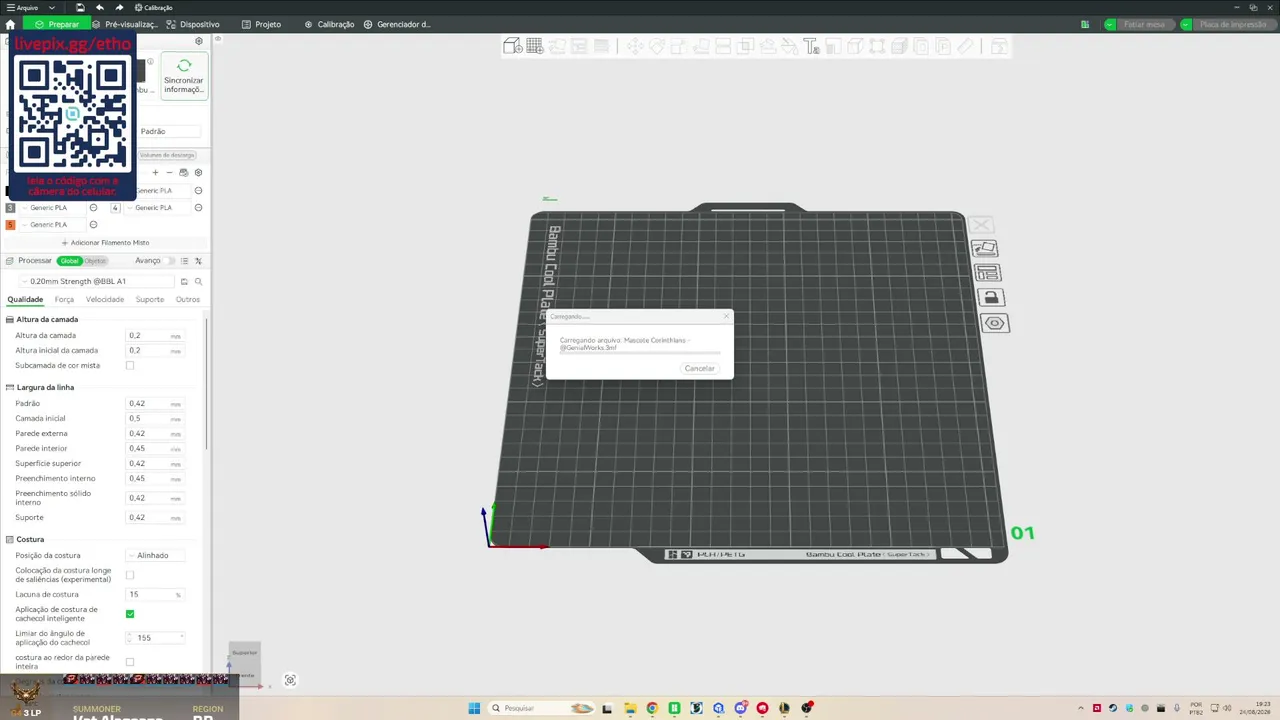The image size is (1280, 720).
Task: Click the AMS filament sync icon
Action: 183,173
